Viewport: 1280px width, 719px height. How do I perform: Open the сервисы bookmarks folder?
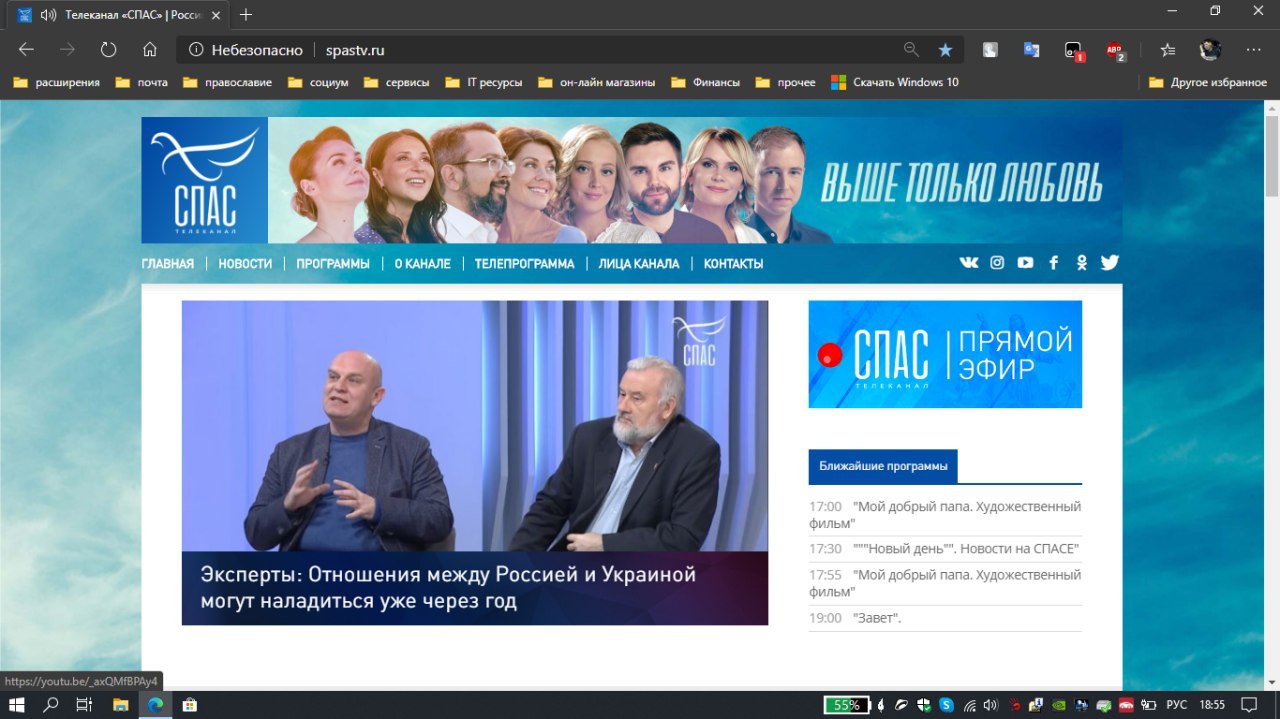[397, 82]
